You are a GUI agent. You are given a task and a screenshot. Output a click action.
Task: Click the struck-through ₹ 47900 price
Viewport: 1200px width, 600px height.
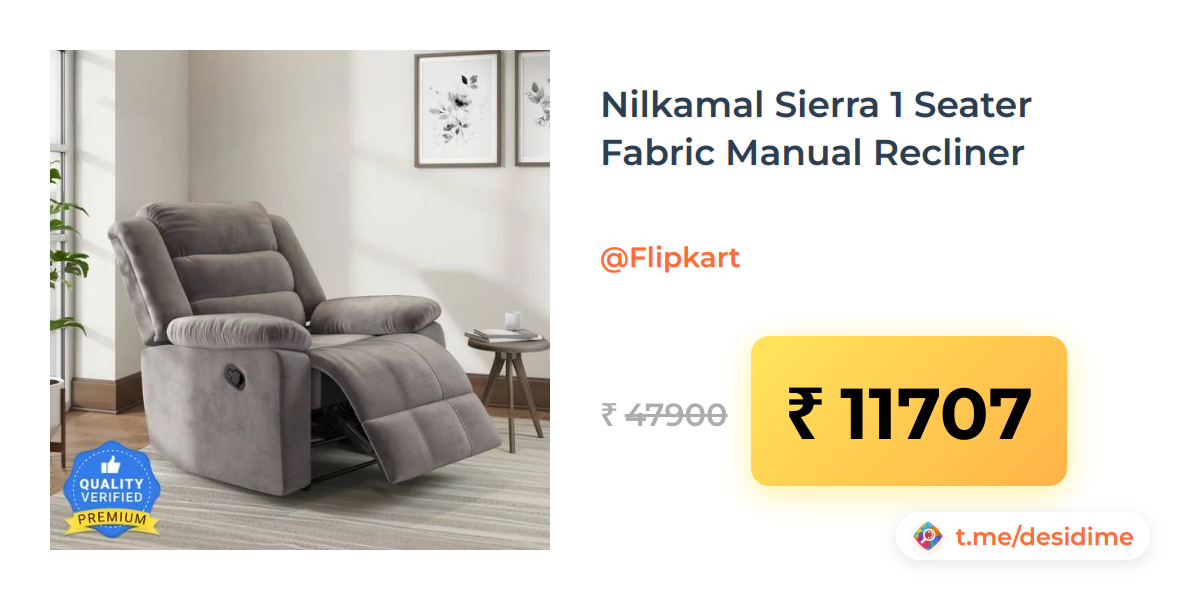coord(664,414)
